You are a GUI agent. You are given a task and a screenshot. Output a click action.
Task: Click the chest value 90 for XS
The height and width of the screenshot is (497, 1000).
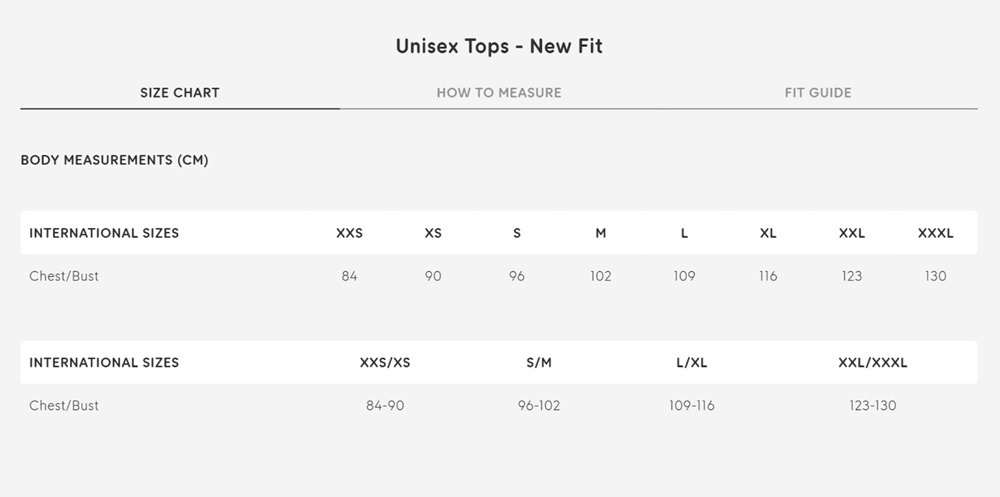tap(433, 276)
